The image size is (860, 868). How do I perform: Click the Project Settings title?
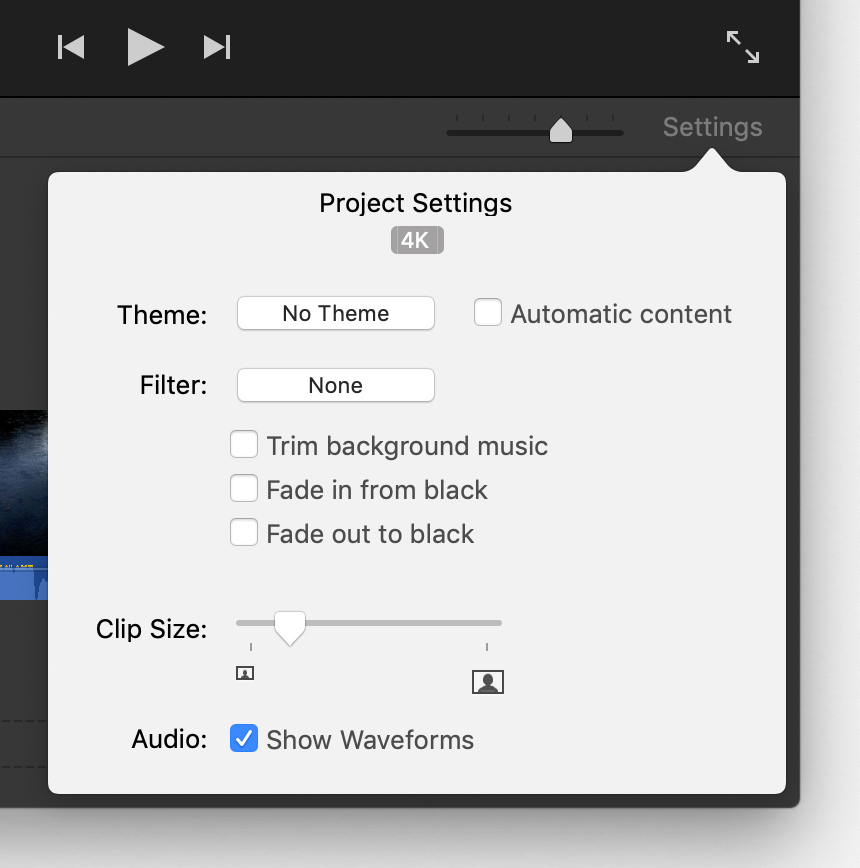pyautogui.click(x=416, y=203)
